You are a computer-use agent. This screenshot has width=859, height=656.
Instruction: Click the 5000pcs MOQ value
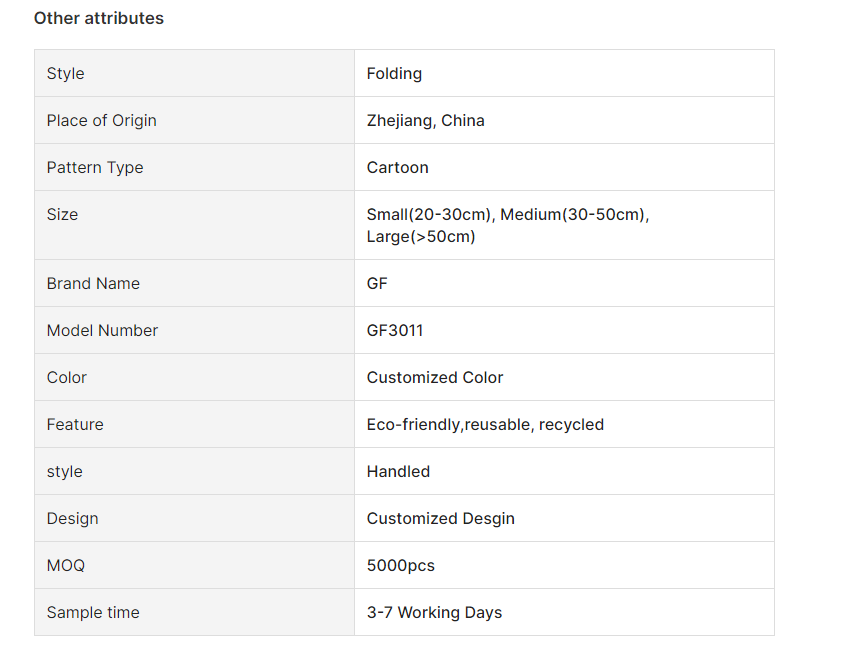(x=400, y=566)
